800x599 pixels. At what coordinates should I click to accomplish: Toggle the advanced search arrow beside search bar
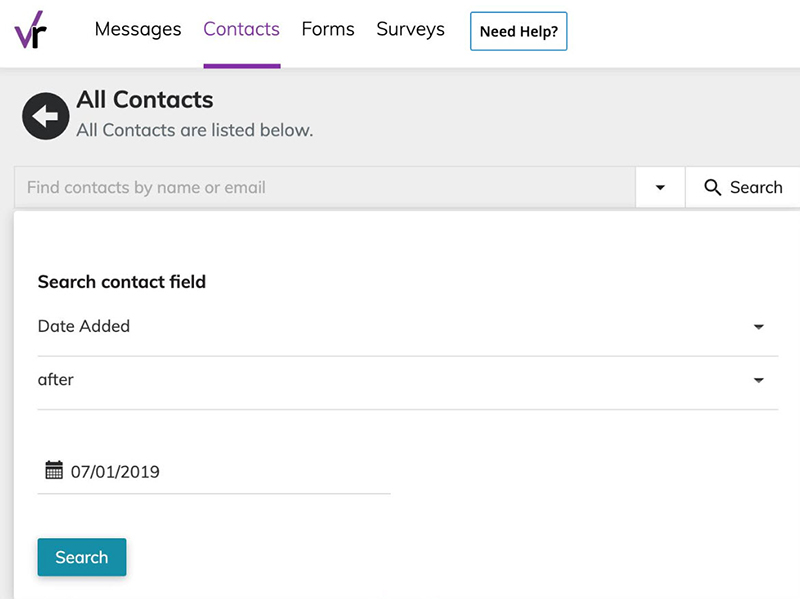click(660, 187)
